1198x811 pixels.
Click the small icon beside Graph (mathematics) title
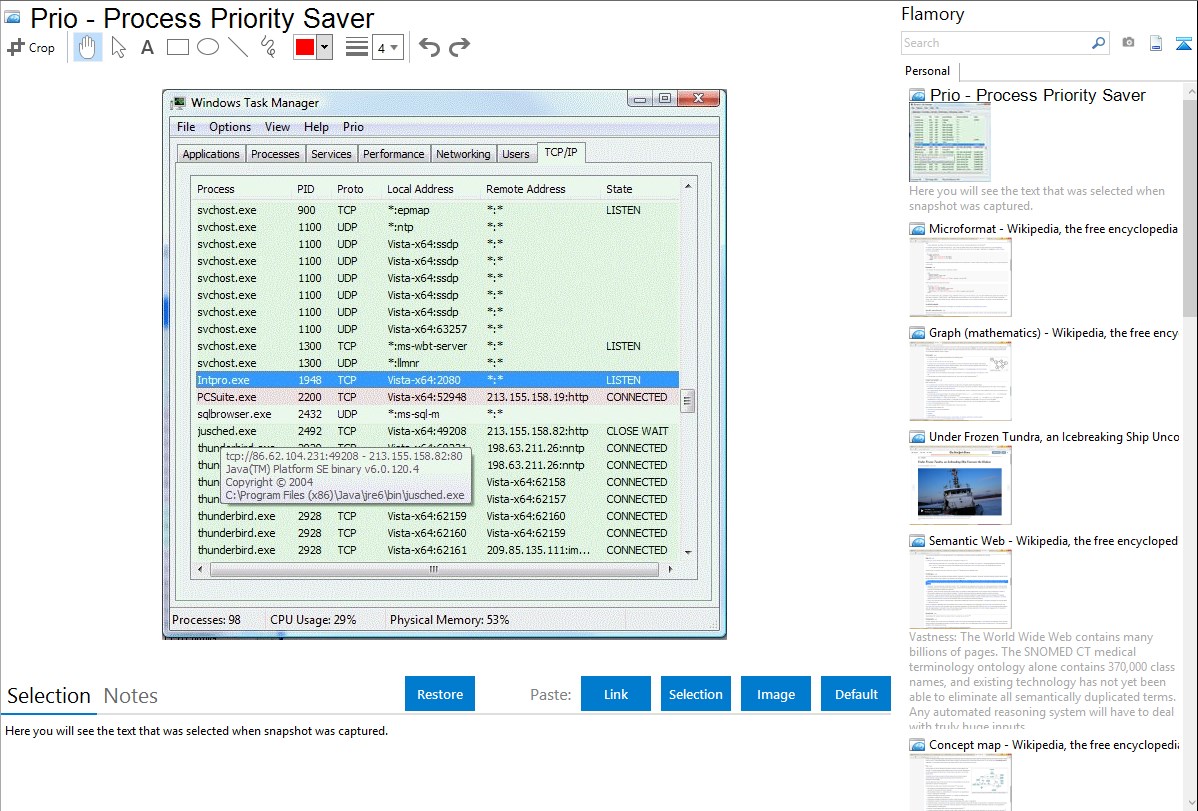click(917, 333)
